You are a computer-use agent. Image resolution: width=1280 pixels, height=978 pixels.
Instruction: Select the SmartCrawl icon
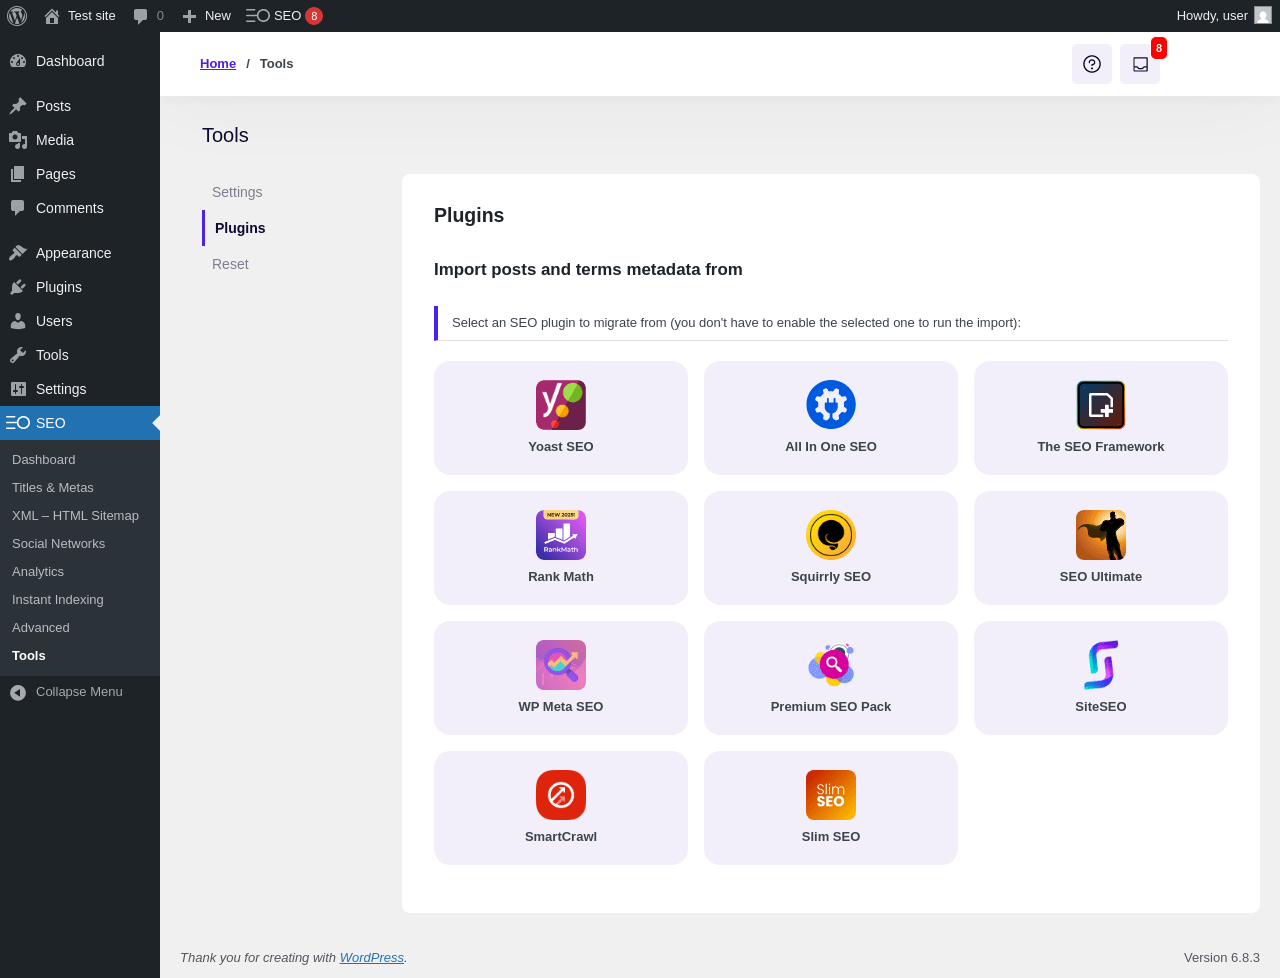pyautogui.click(x=561, y=795)
